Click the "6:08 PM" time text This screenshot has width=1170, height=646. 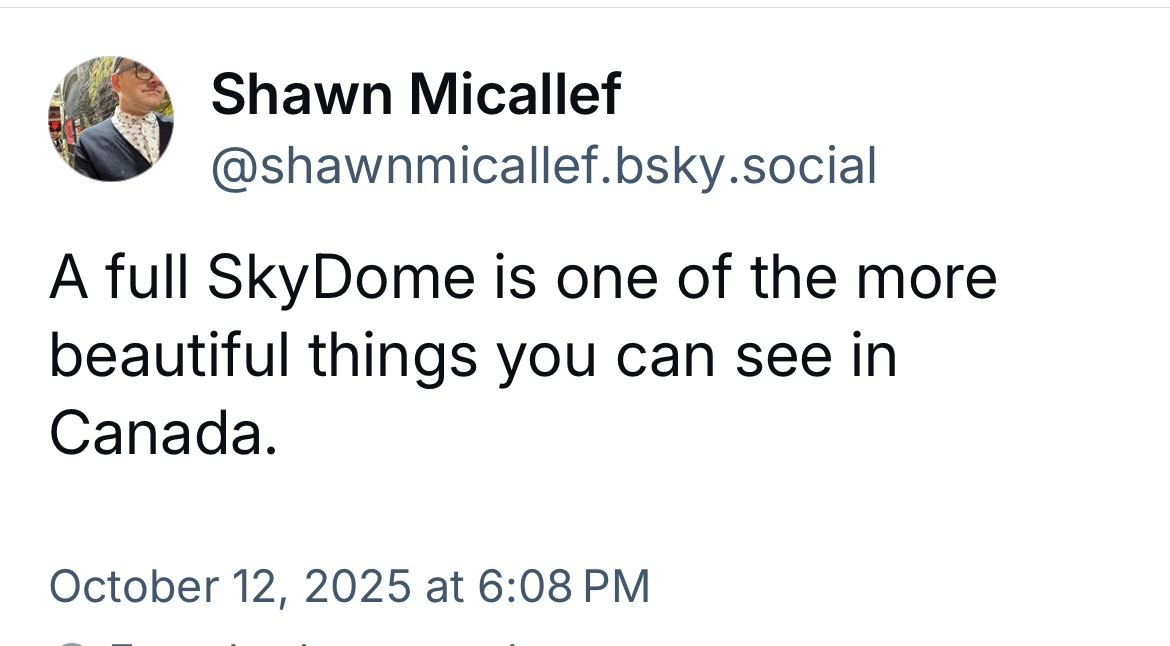(564, 585)
